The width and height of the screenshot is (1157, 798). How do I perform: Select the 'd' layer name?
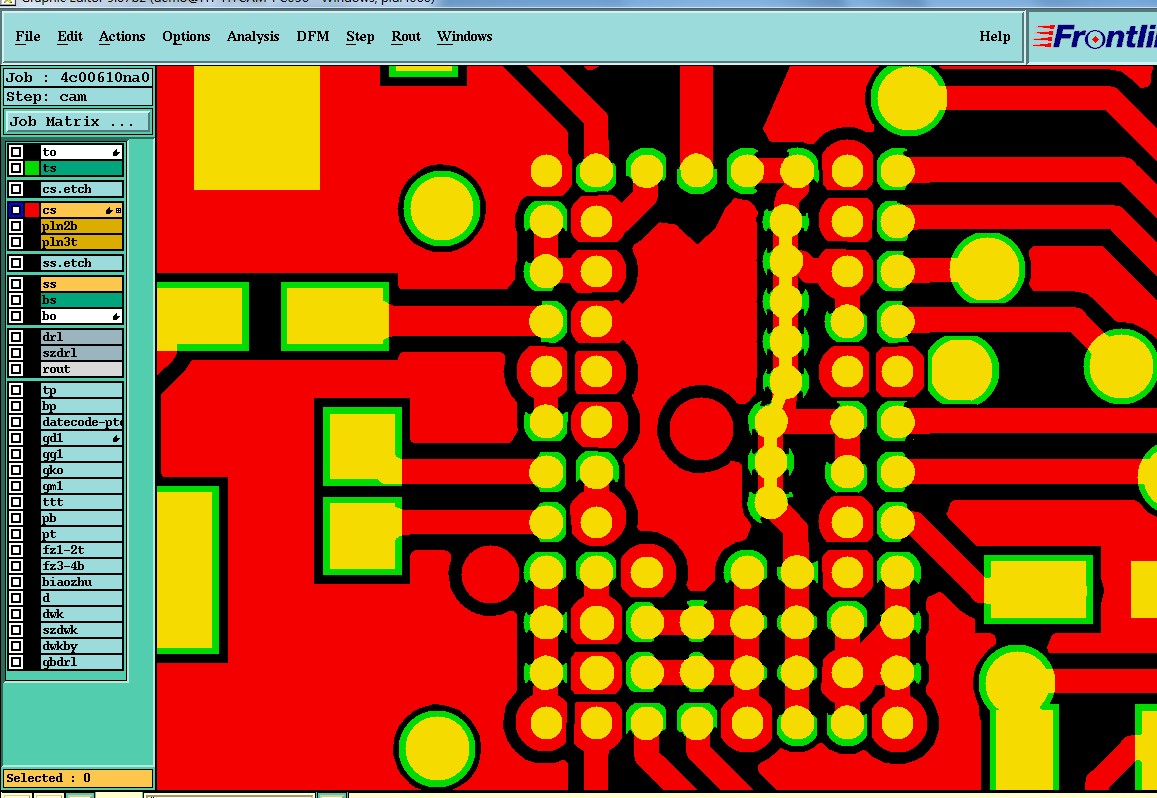[81, 598]
